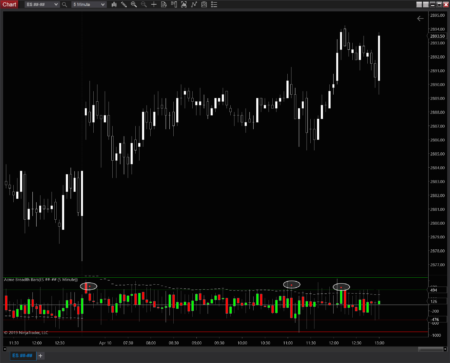Select the drawing tools pencil icon
This screenshot has width=450, height=363.
tap(124, 4)
